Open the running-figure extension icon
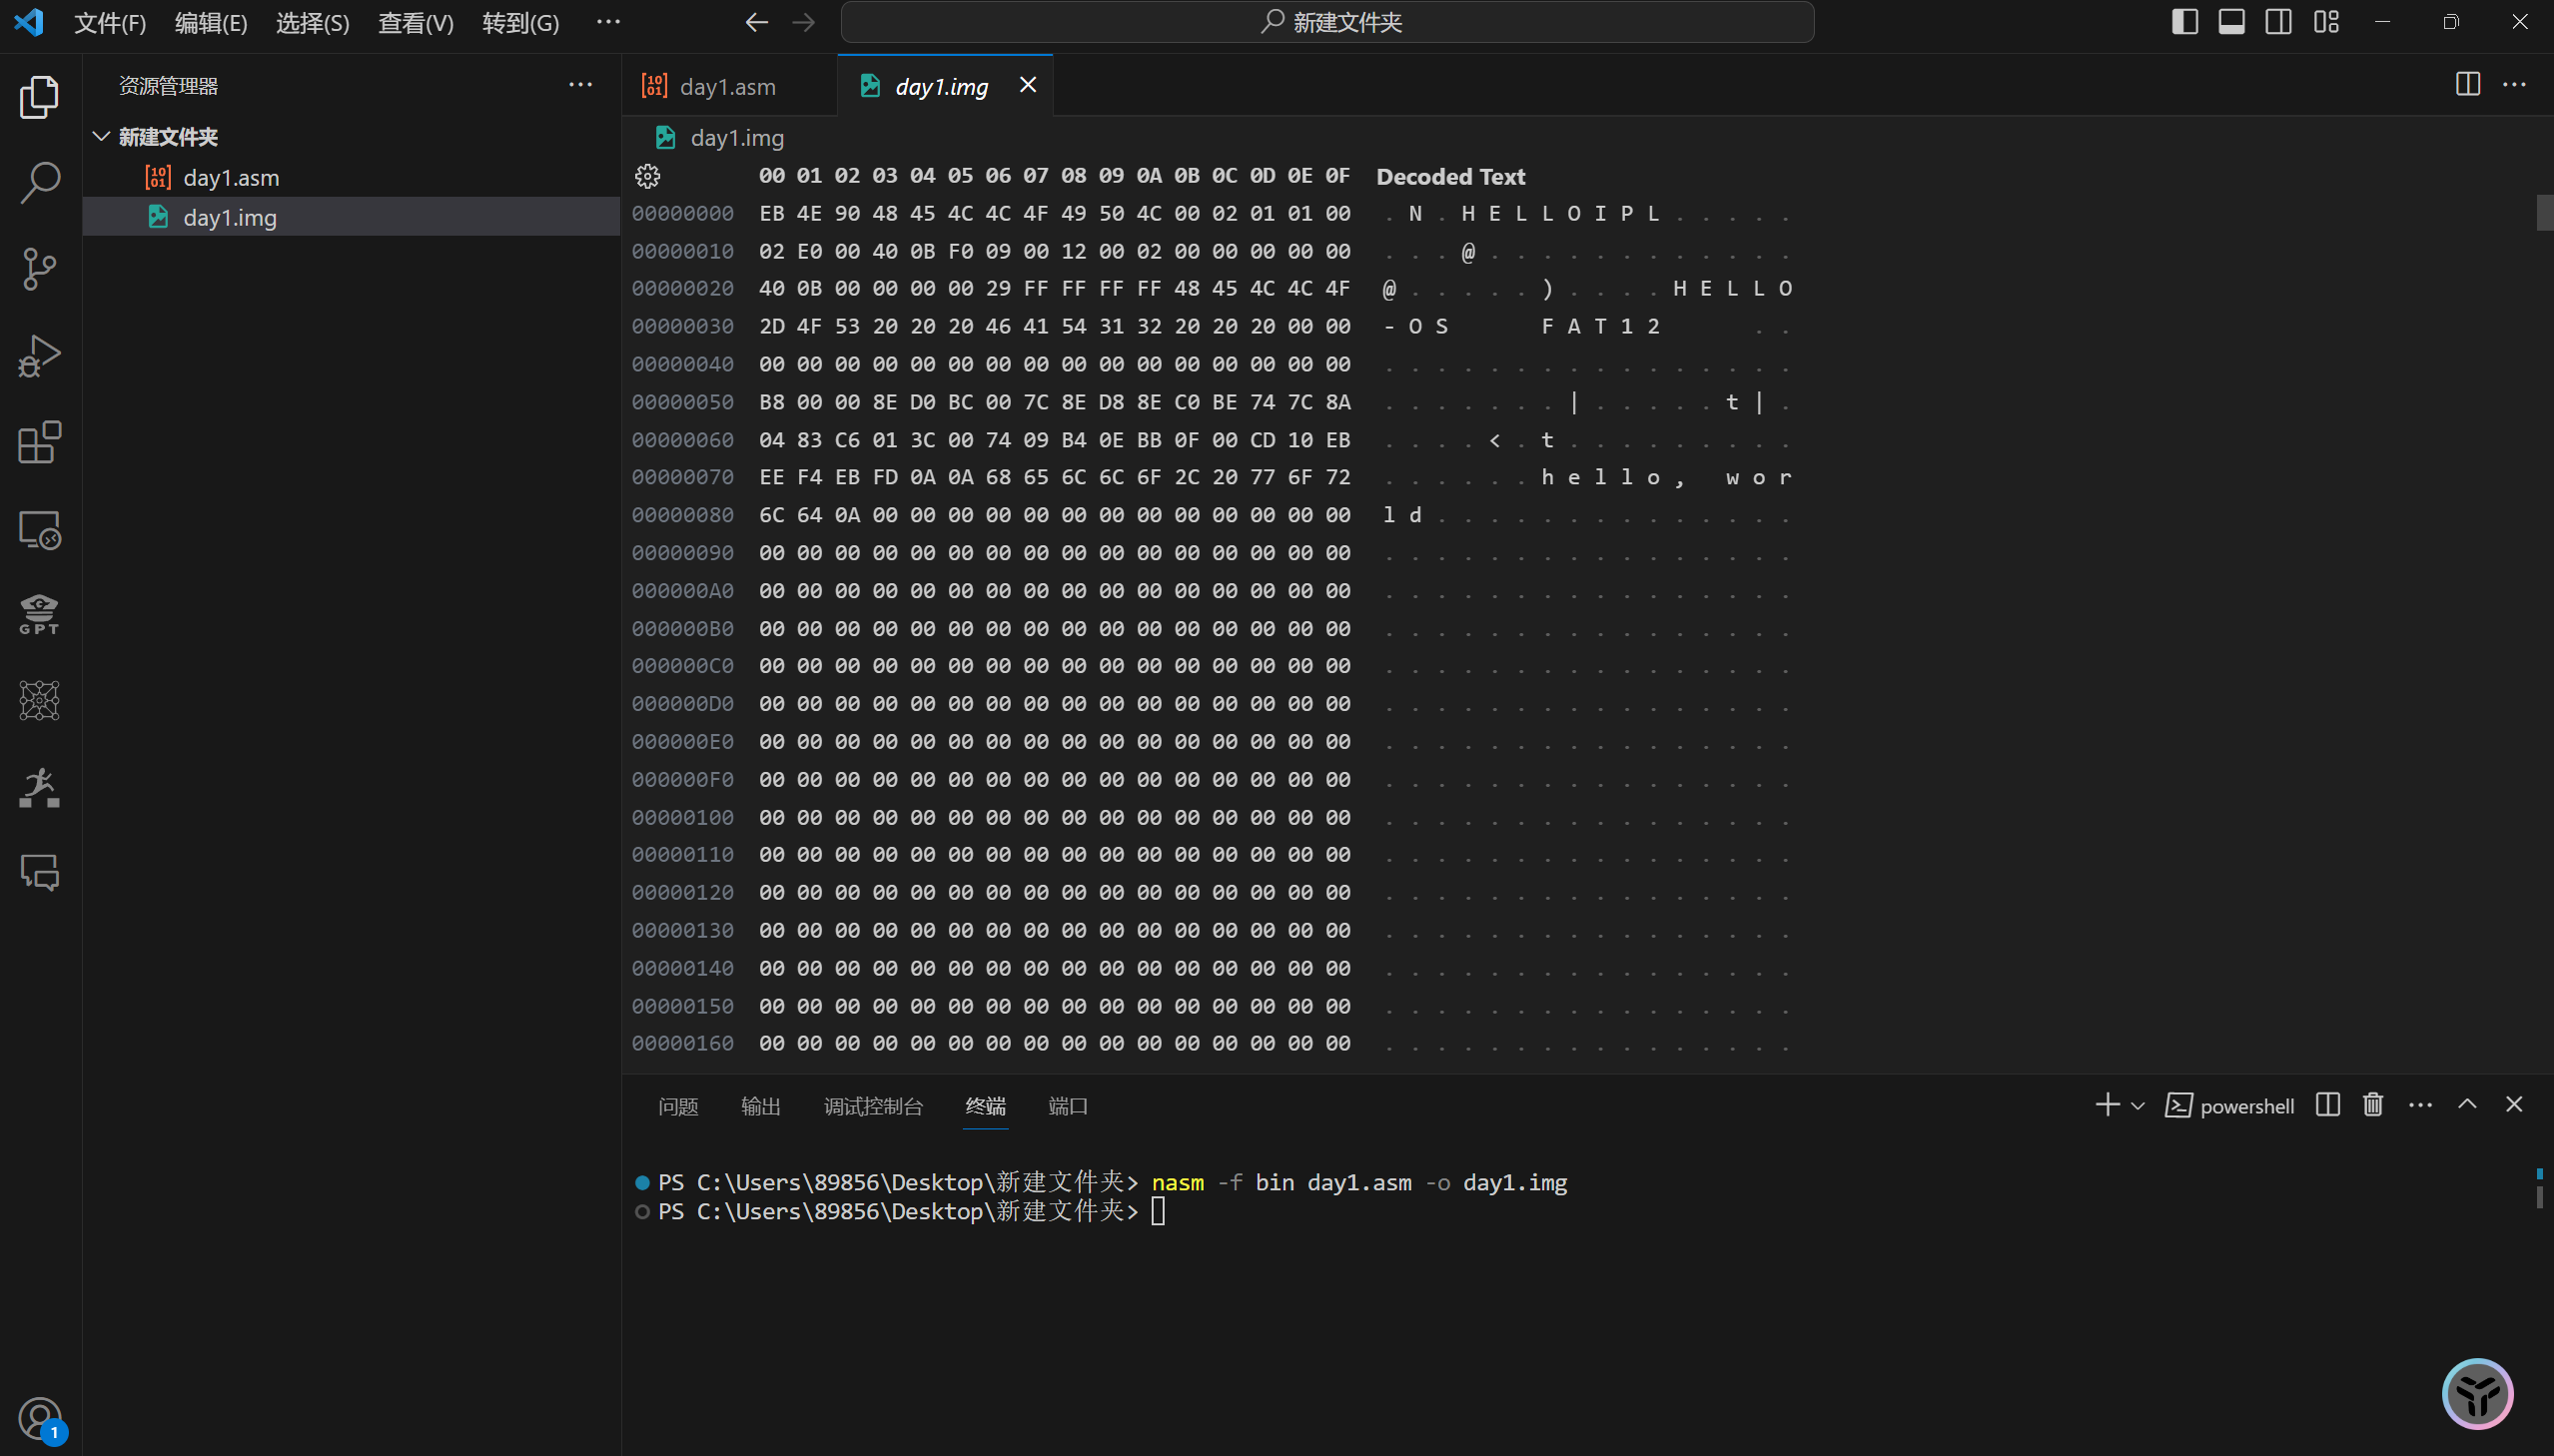 [x=40, y=788]
